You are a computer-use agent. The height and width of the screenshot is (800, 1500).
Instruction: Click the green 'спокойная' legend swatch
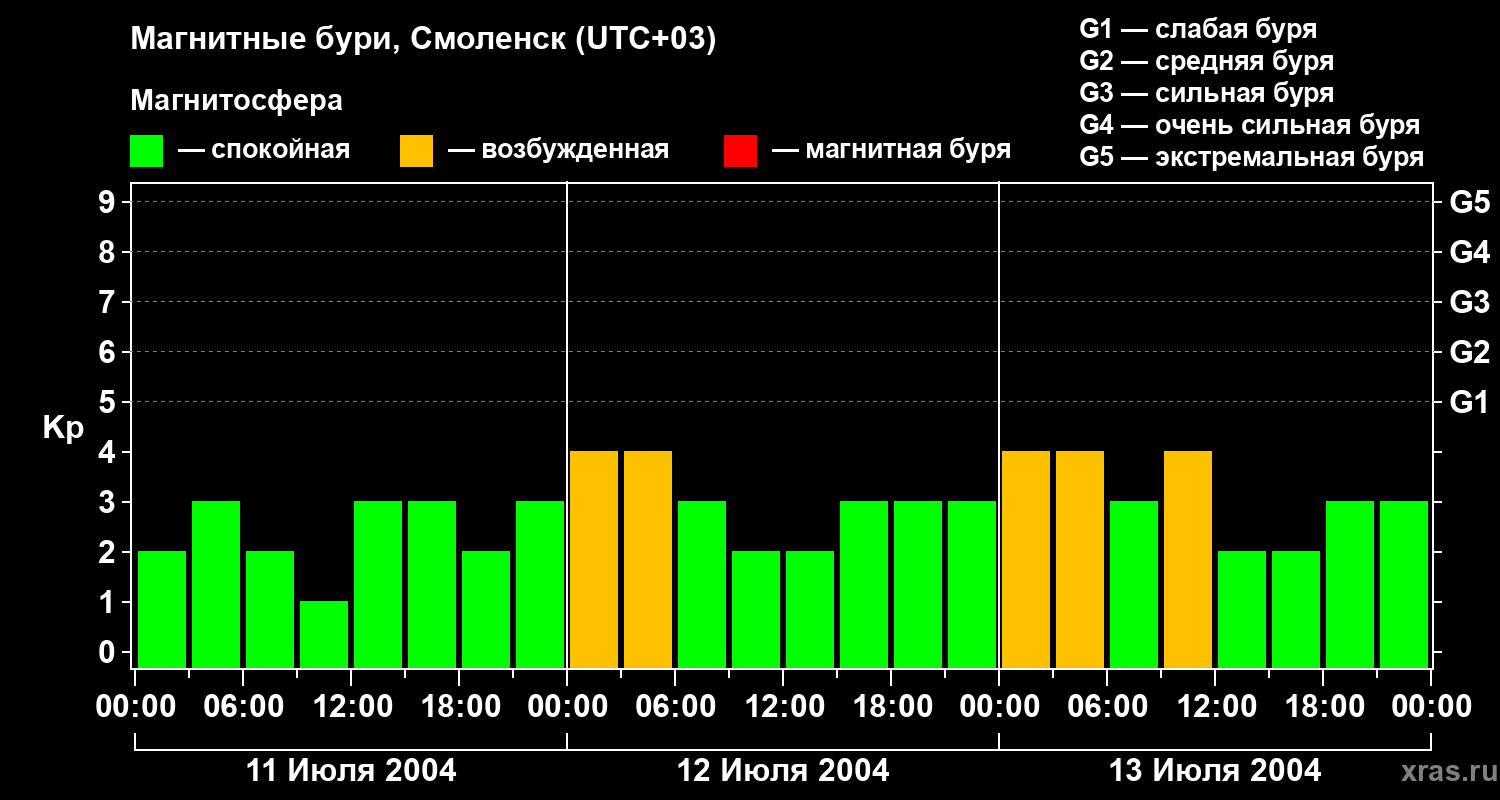click(146, 151)
